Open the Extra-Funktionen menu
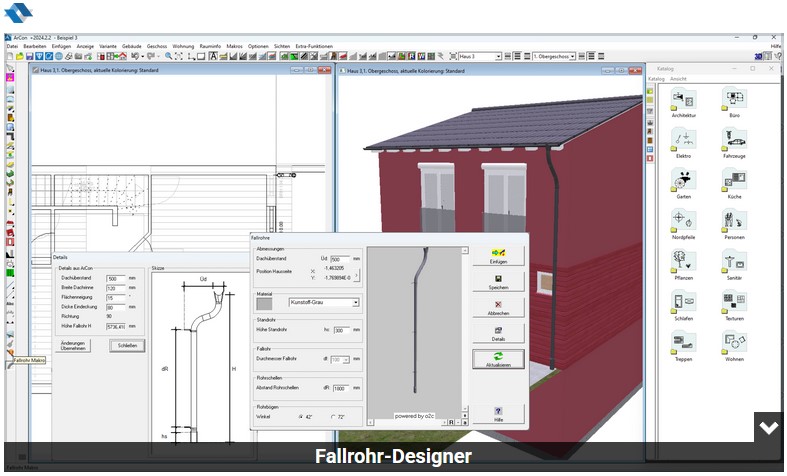This screenshot has width=787, height=476. coord(314,46)
